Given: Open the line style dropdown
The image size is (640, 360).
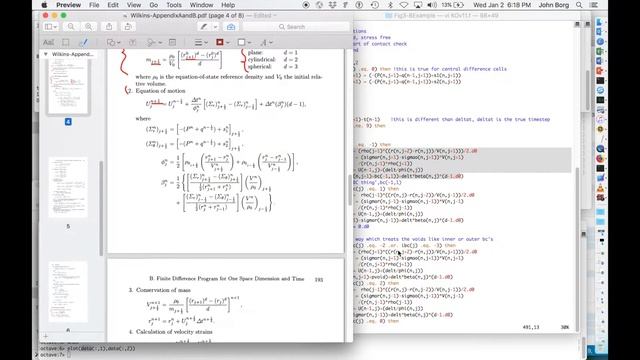Looking at the screenshot, I should [x=200, y=42].
